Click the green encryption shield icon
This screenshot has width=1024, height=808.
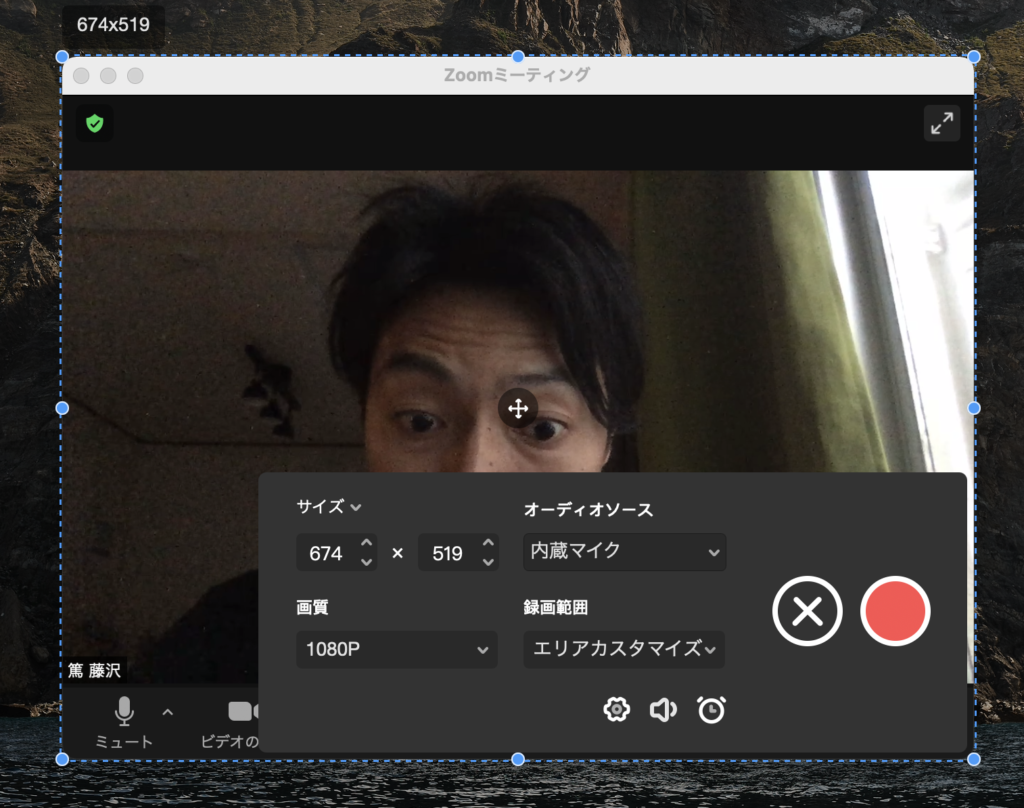[x=95, y=123]
